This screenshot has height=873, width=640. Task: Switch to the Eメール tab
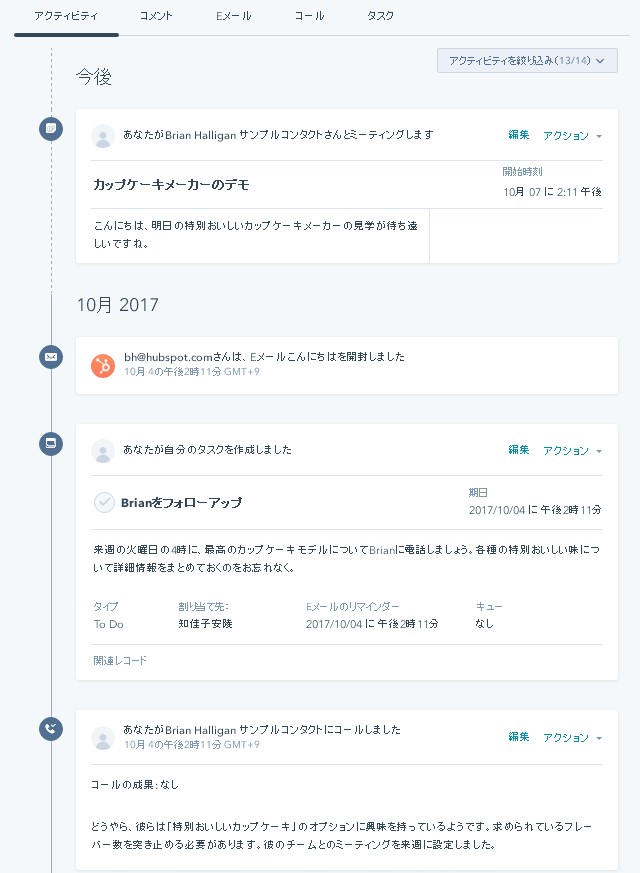234,16
